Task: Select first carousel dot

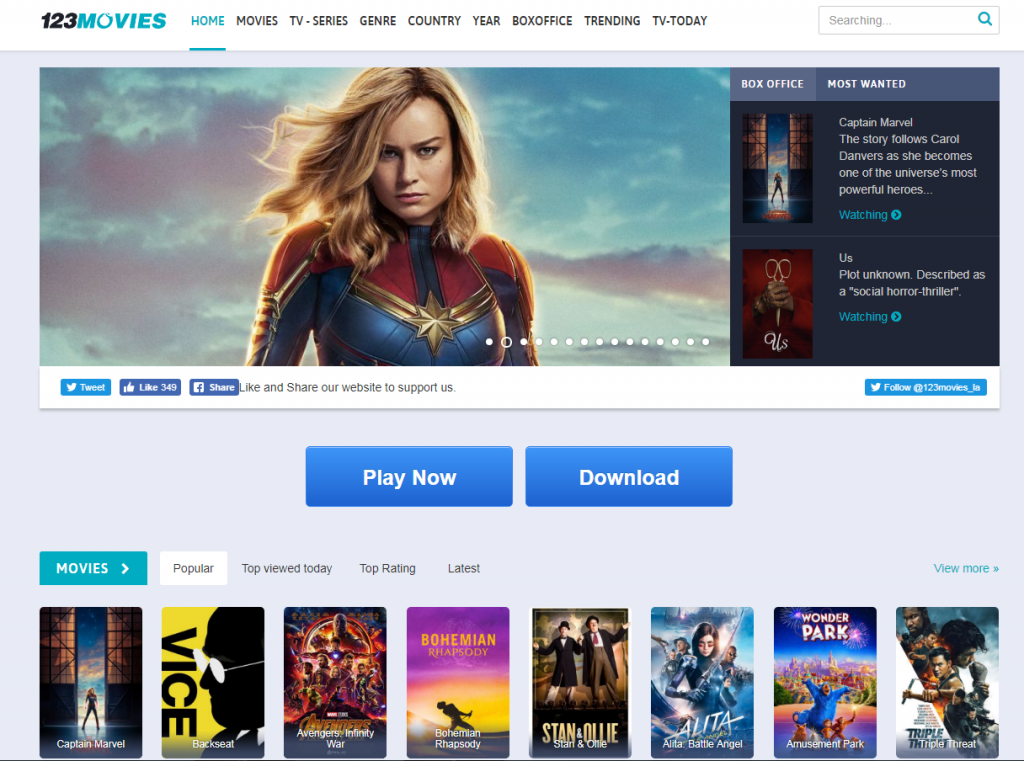Action: coord(489,342)
